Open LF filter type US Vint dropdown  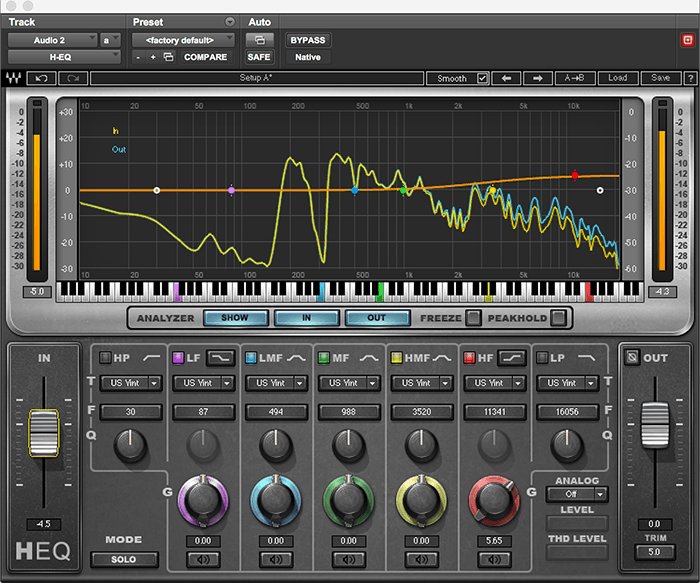pos(203,383)
